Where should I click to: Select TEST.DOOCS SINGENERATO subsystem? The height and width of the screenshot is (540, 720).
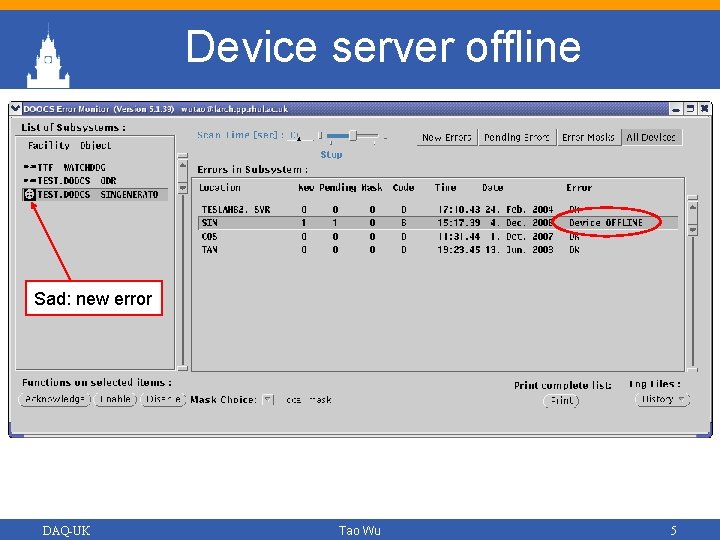click(95, 194)
